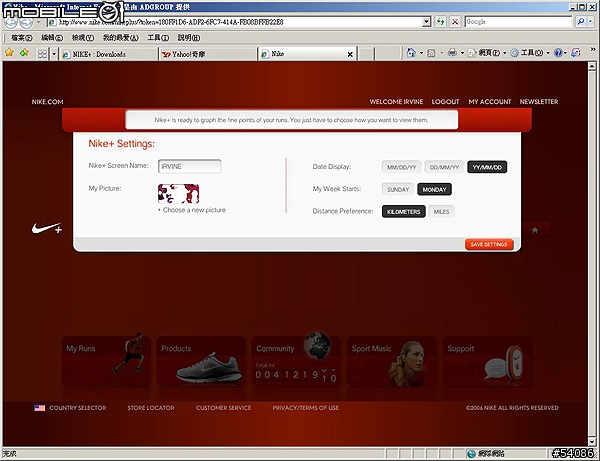Open MY ACCOUNT link
This screenshot has height=461, width=600.
(x=490, y=102)
